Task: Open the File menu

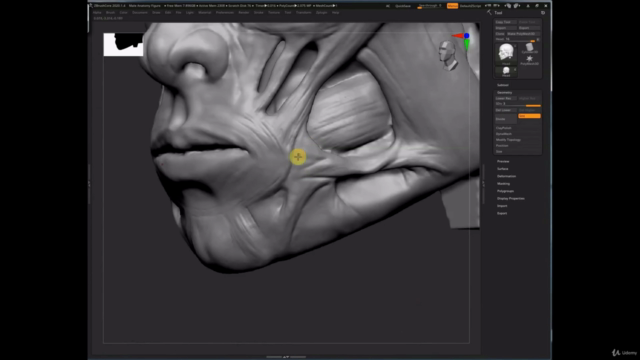Action: (x=178, y=13)
